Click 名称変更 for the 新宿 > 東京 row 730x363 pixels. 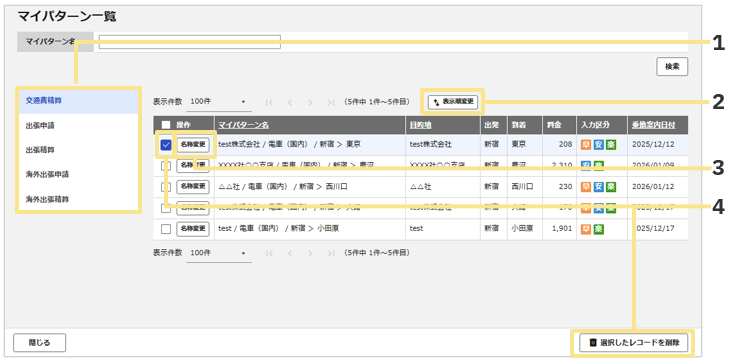point(193,145)
